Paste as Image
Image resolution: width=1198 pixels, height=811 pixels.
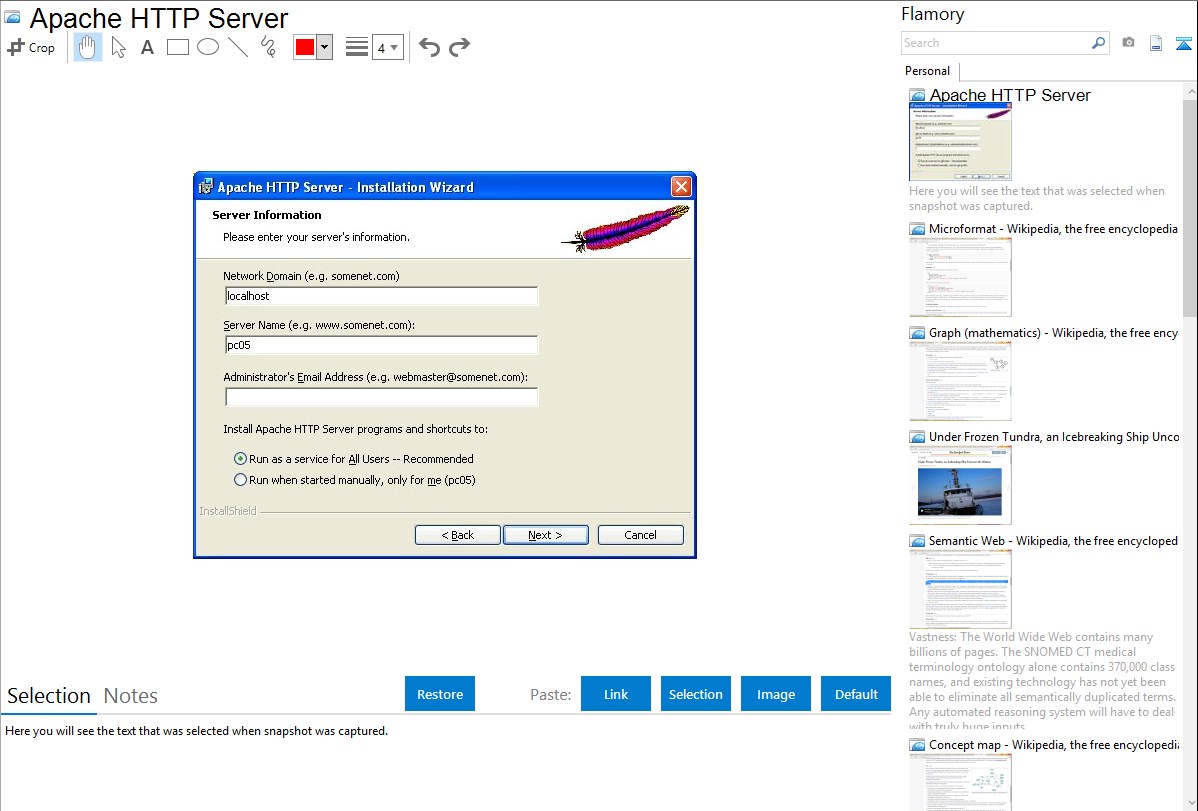point(776,694)
